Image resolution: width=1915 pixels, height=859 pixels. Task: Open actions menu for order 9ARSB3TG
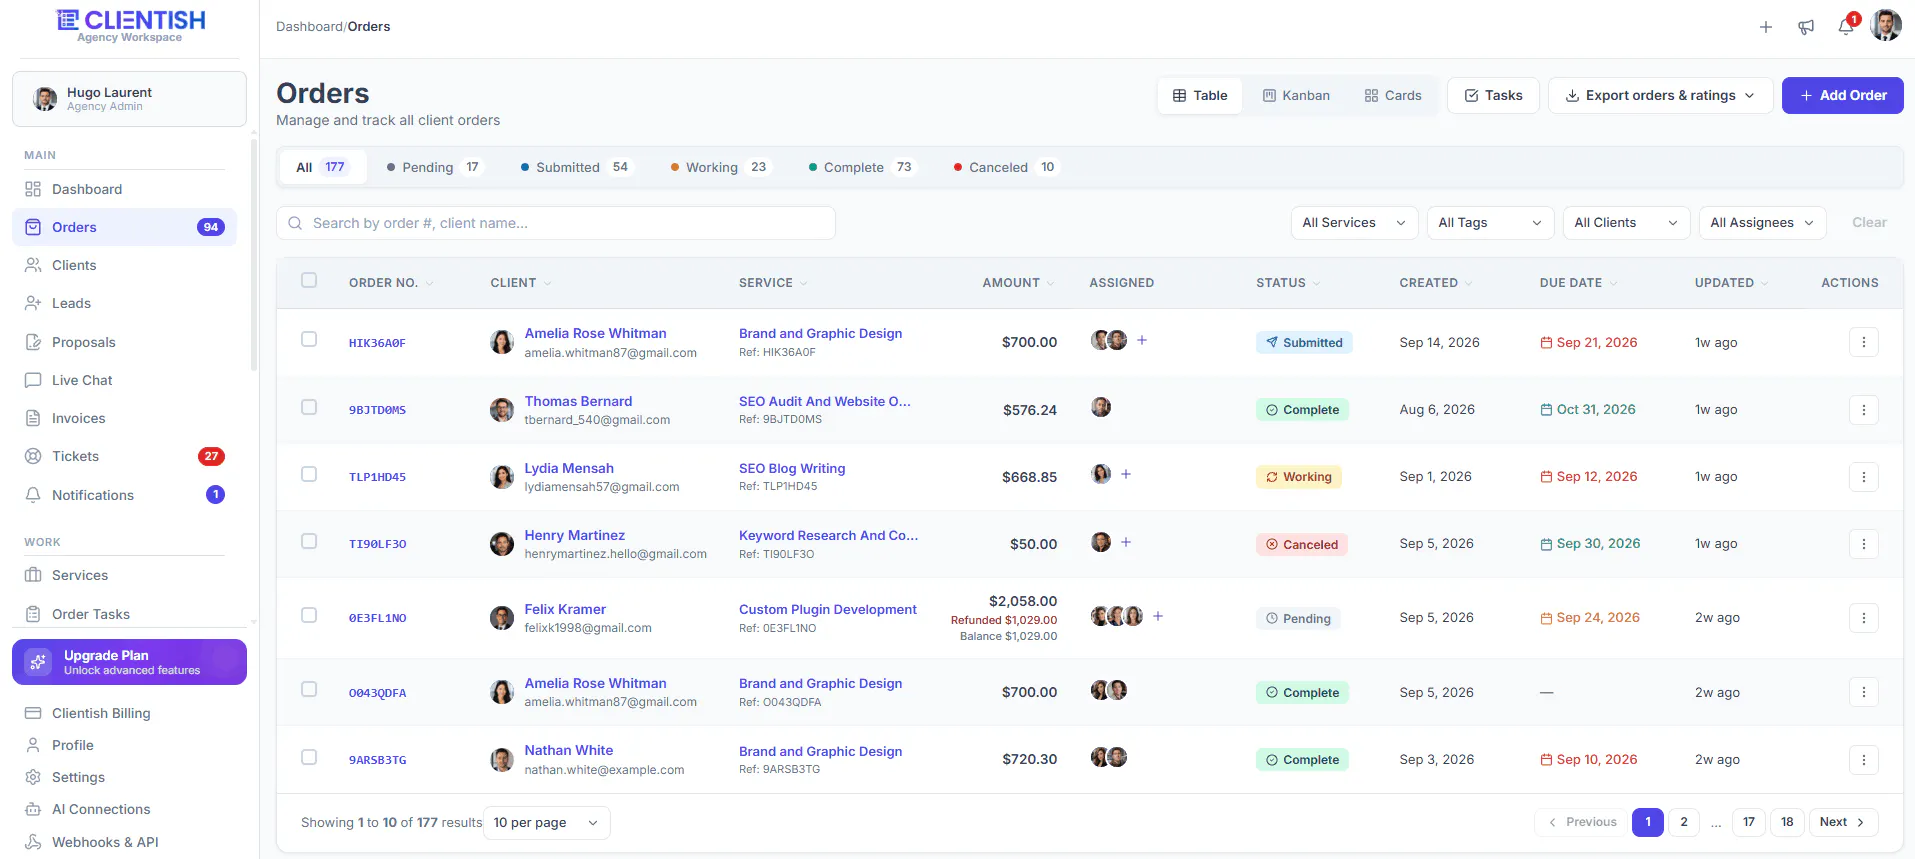tap(1864, 760)
